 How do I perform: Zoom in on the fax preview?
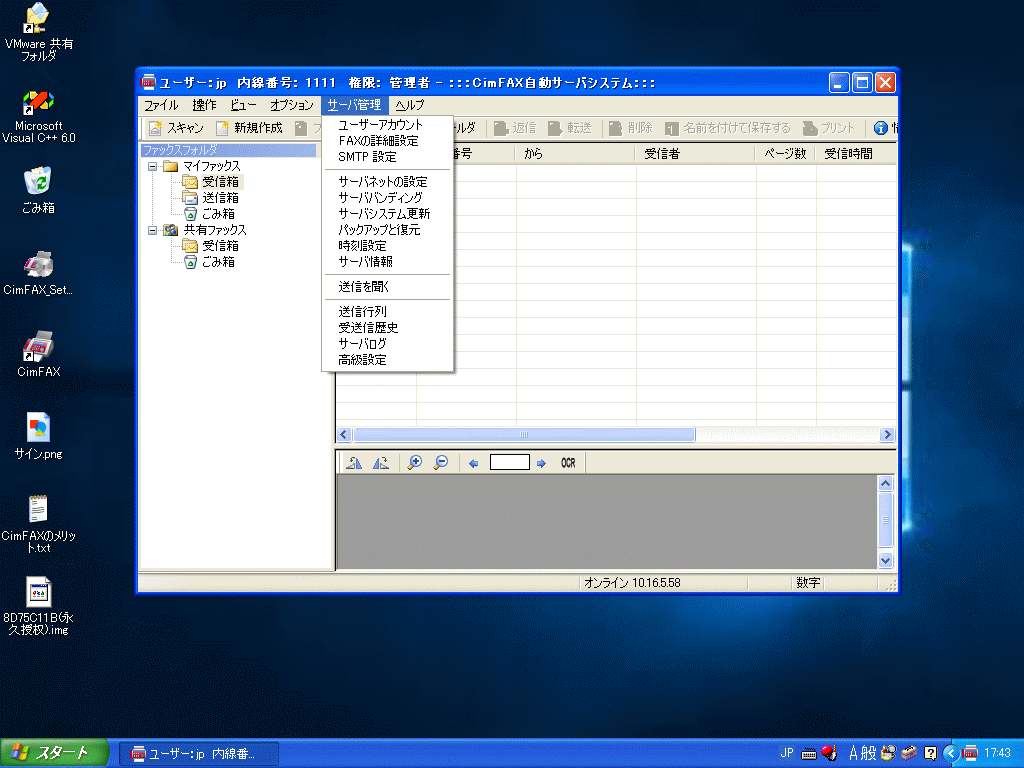[x=415, y=463]
